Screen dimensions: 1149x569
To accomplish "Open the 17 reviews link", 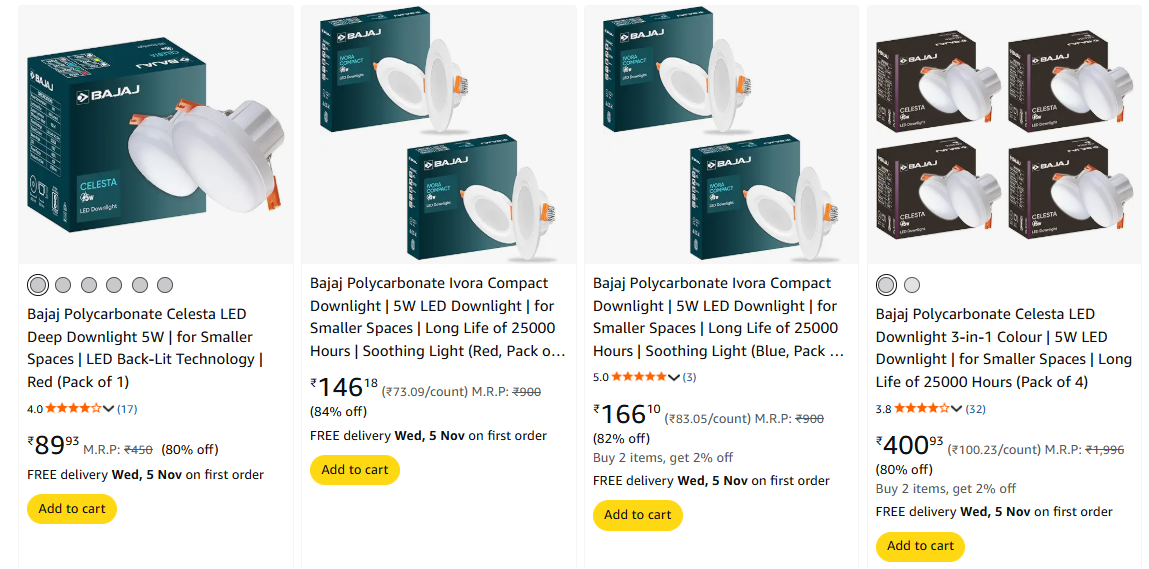I will pos(127,408).
